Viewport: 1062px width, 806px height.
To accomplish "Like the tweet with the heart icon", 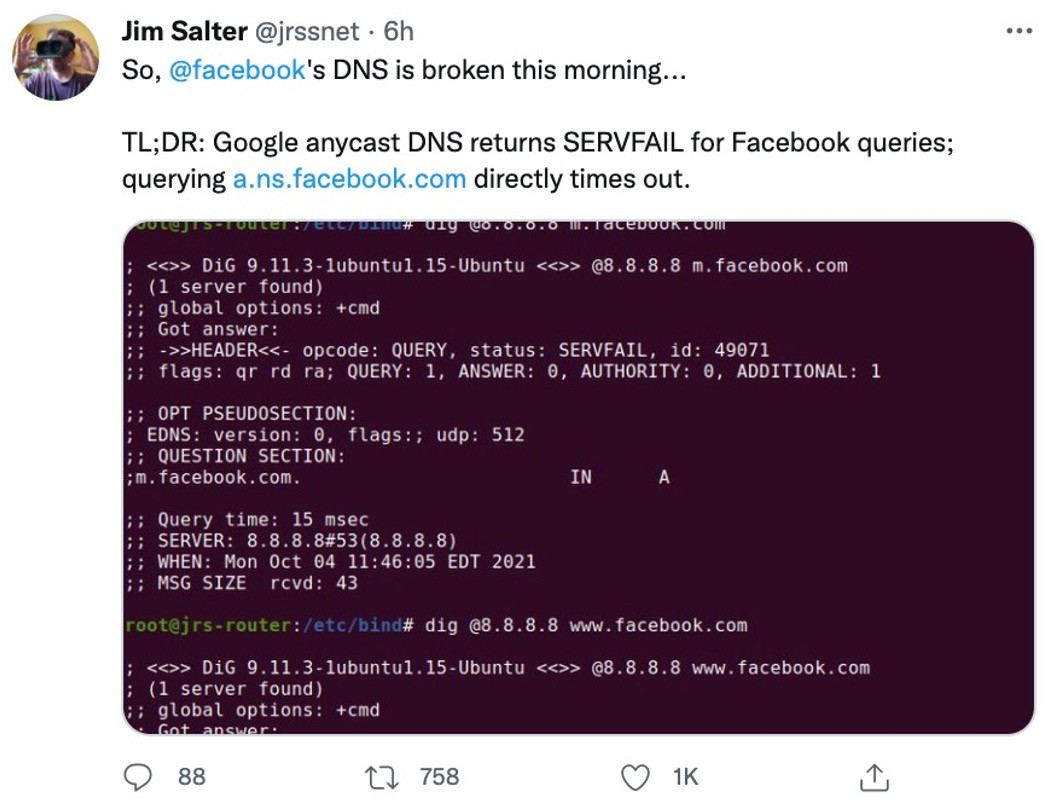I will pyautogui.click(x=634, y=776).
